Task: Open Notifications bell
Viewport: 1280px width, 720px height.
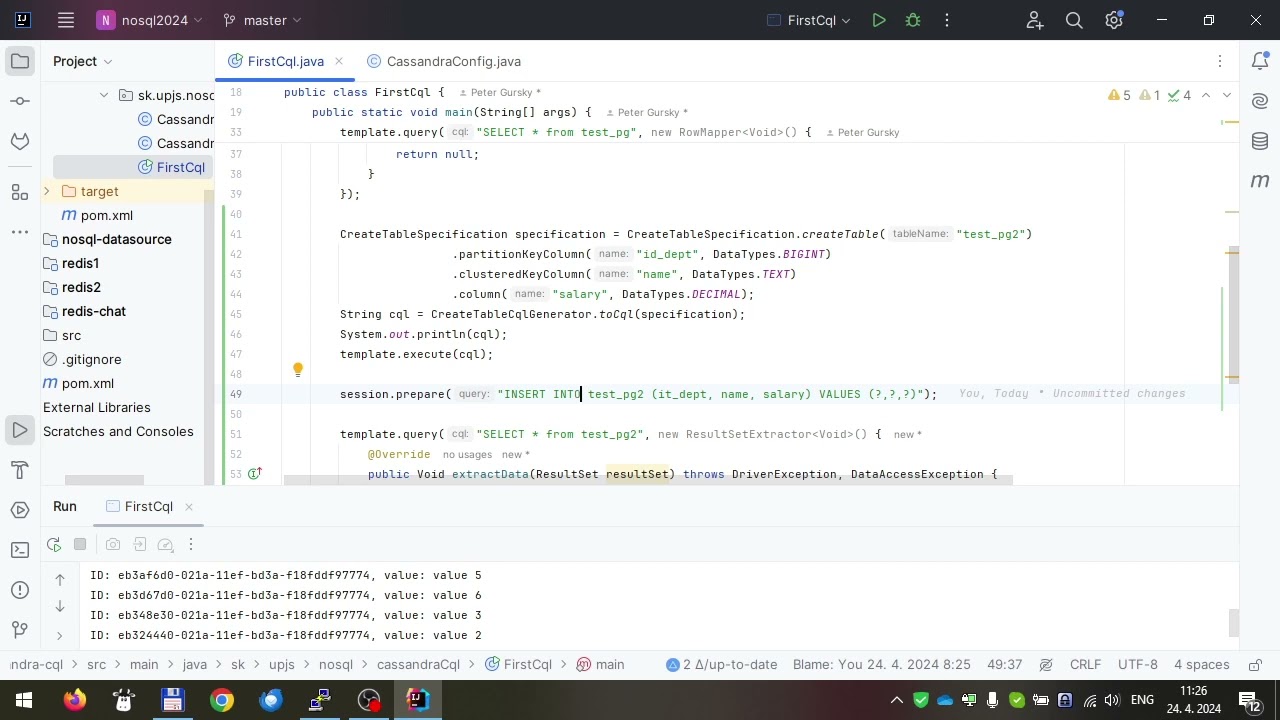Action: coord(1260,61)
